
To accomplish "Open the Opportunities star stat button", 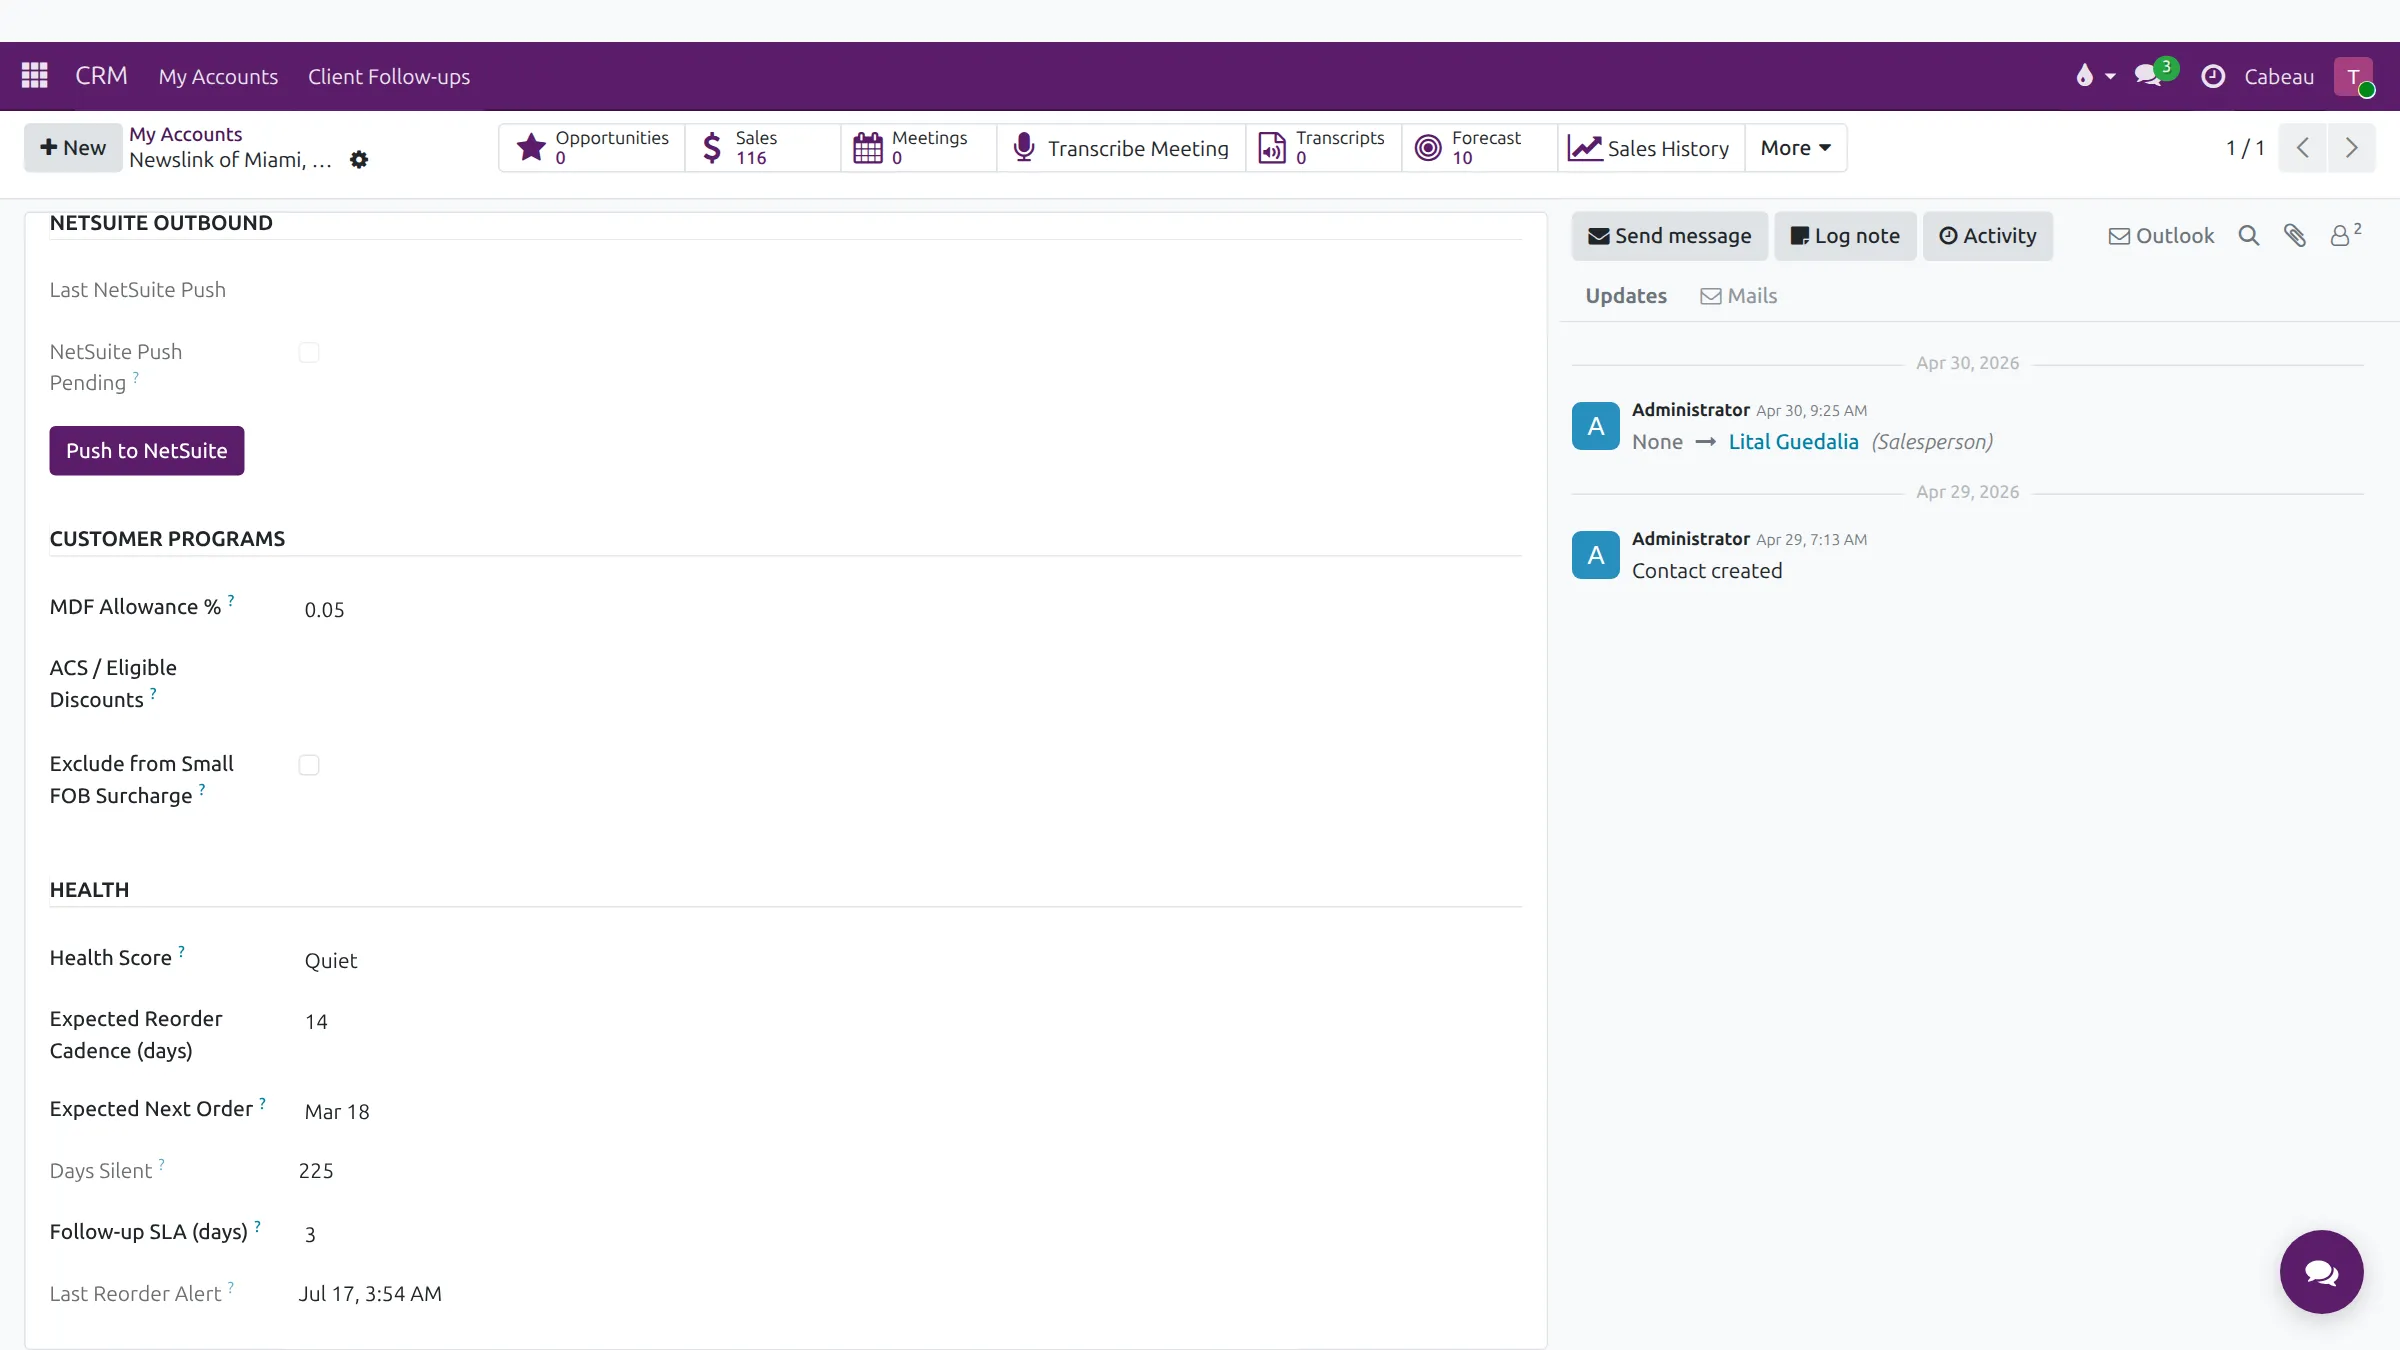I will point(592,148).
